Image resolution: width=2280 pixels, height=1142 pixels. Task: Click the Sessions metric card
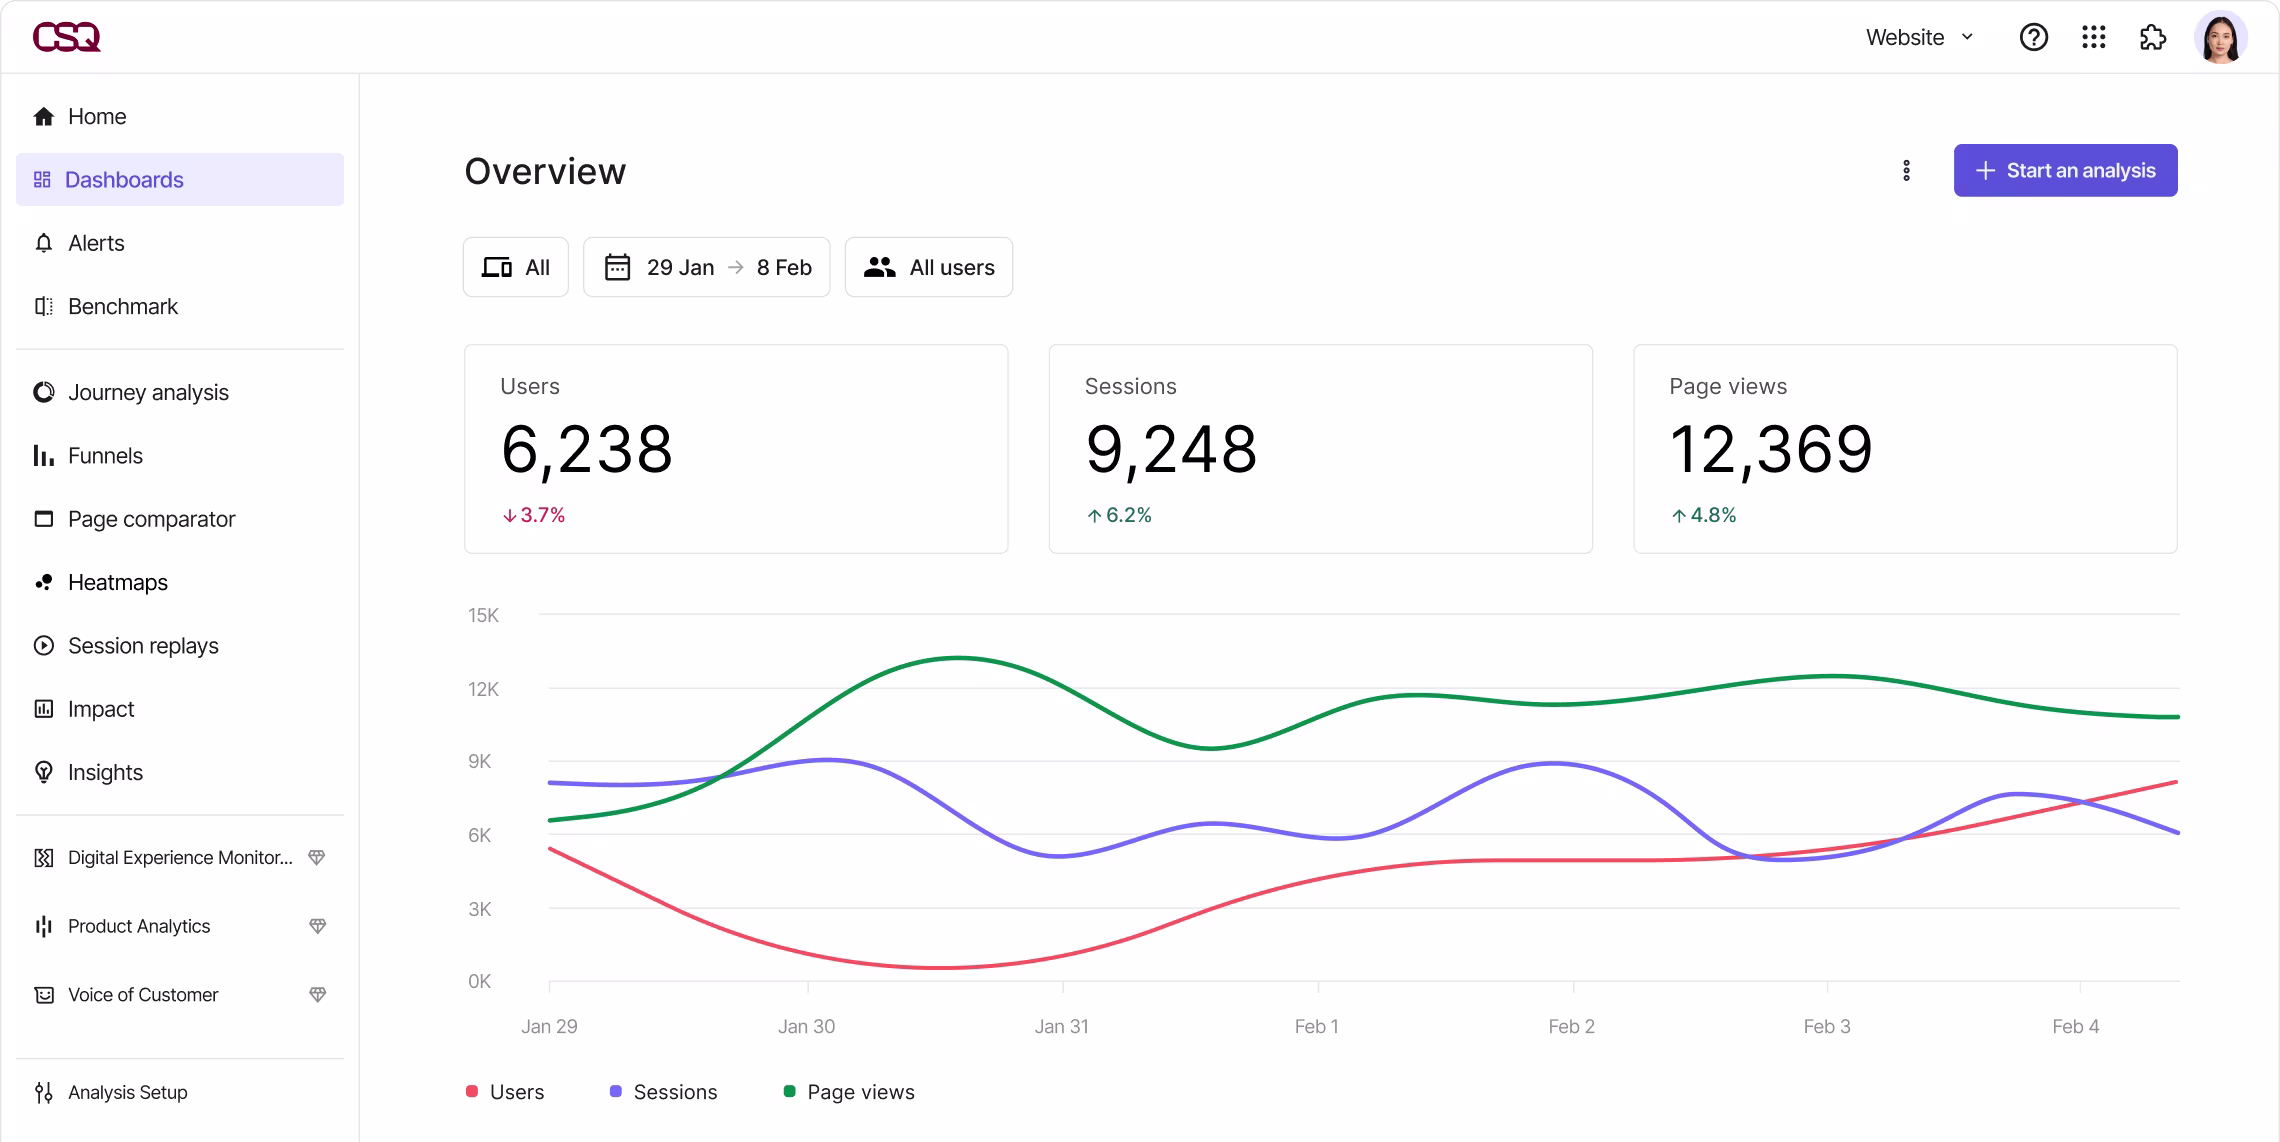click(x=1320, y=449)
